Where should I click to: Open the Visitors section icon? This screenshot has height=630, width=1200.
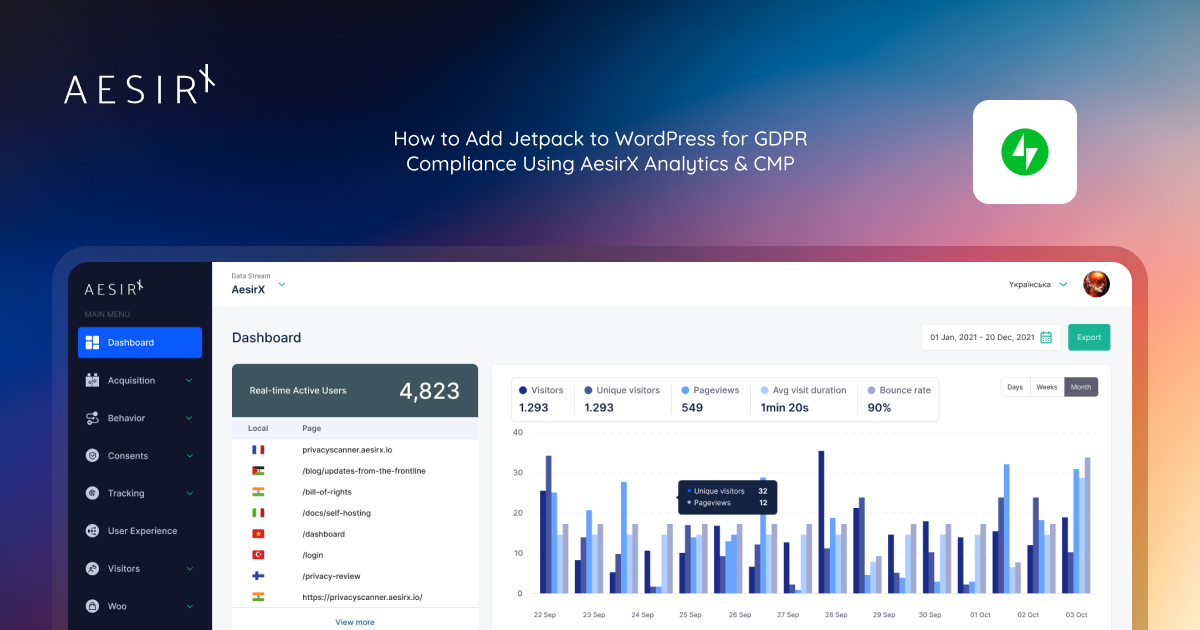pyautogui.click(x=92, y=568)
